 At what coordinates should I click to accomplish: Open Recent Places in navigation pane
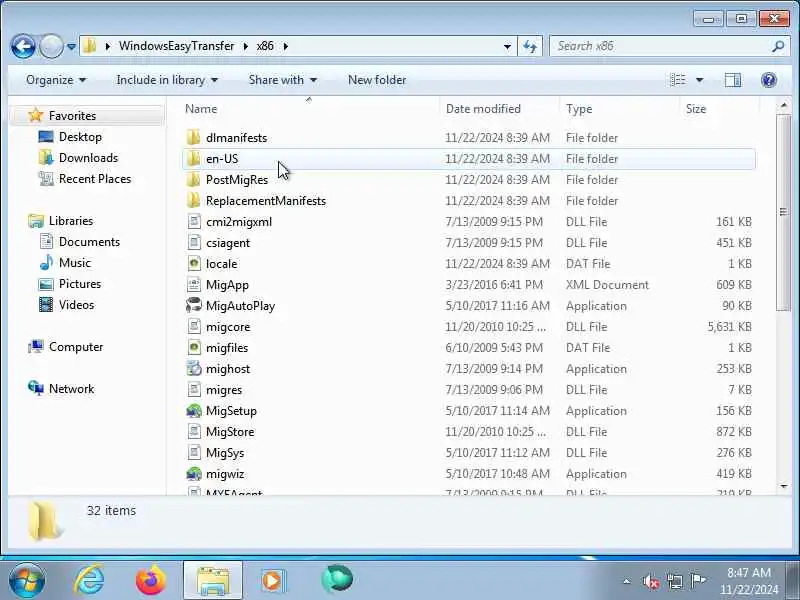[x=95, y=179]
